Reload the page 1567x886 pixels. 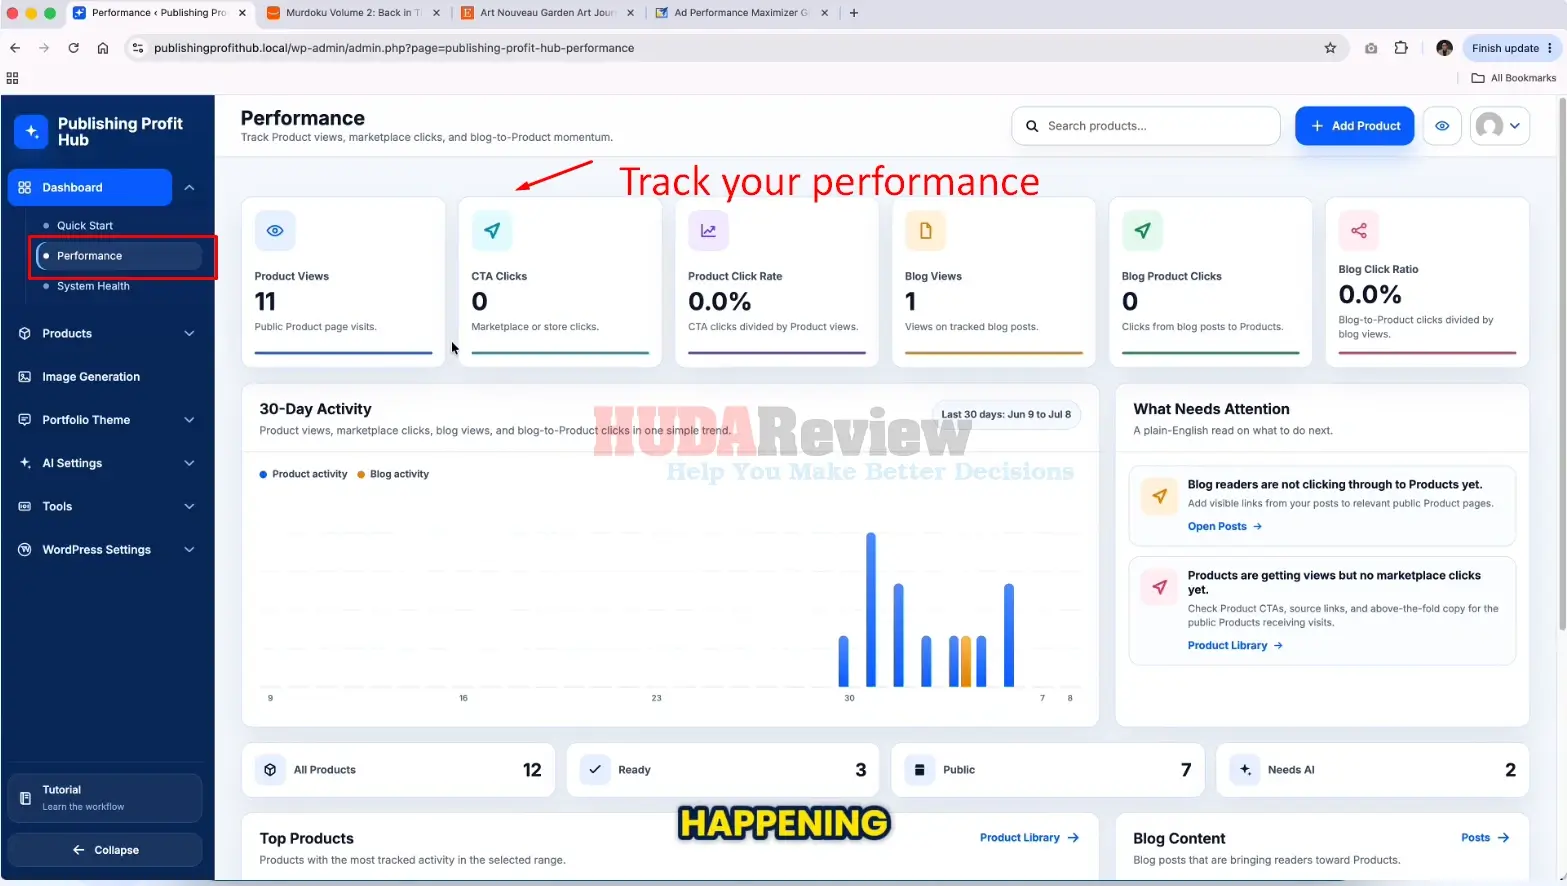tap(73, 48)
